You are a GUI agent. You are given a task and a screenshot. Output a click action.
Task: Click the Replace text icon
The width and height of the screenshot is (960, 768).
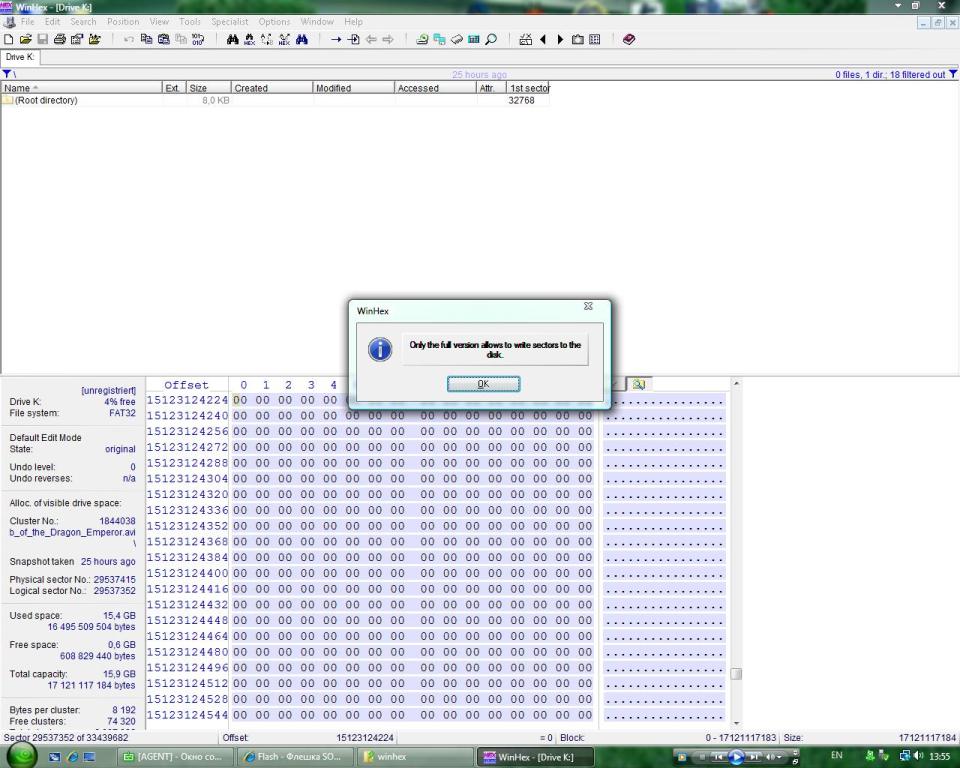click(x=267, y=39)
